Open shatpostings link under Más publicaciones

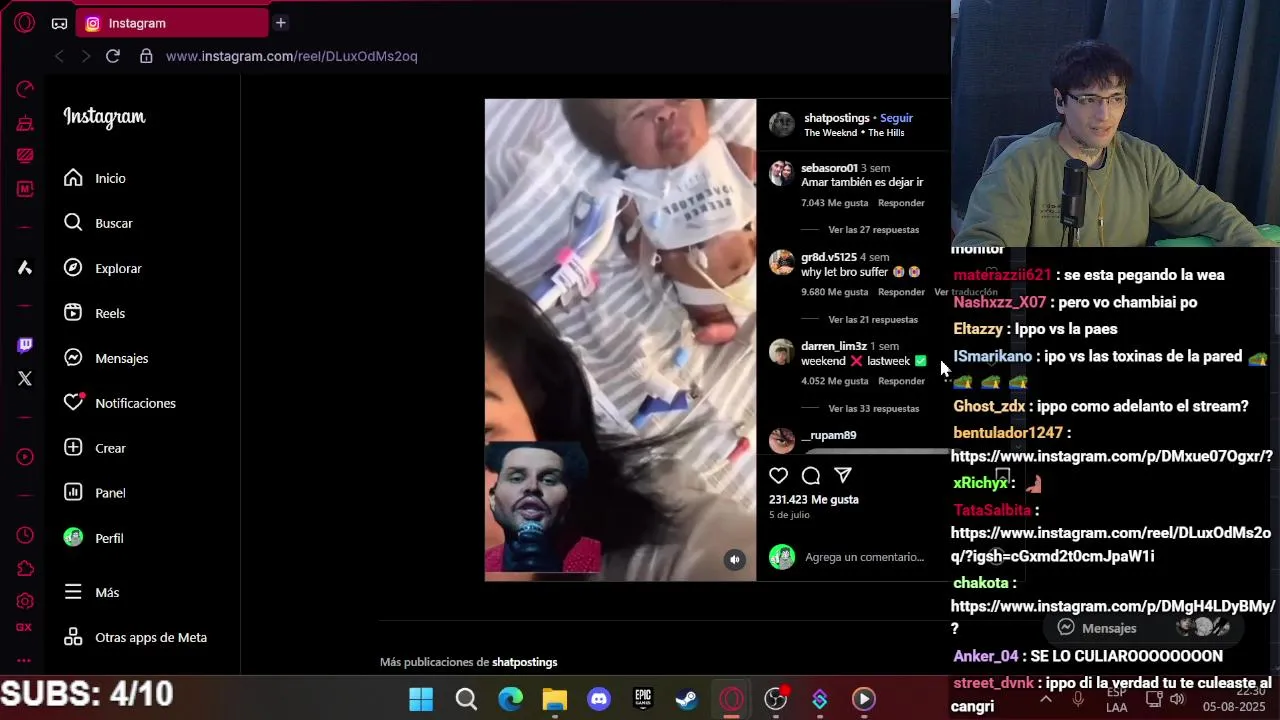pos(524,662)
